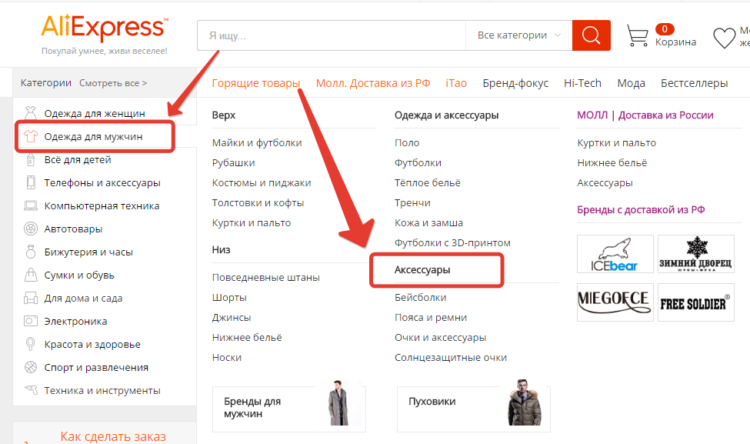Focus the Я ищу search field
This screenshot has height=444, width=750.
point(331,35)
